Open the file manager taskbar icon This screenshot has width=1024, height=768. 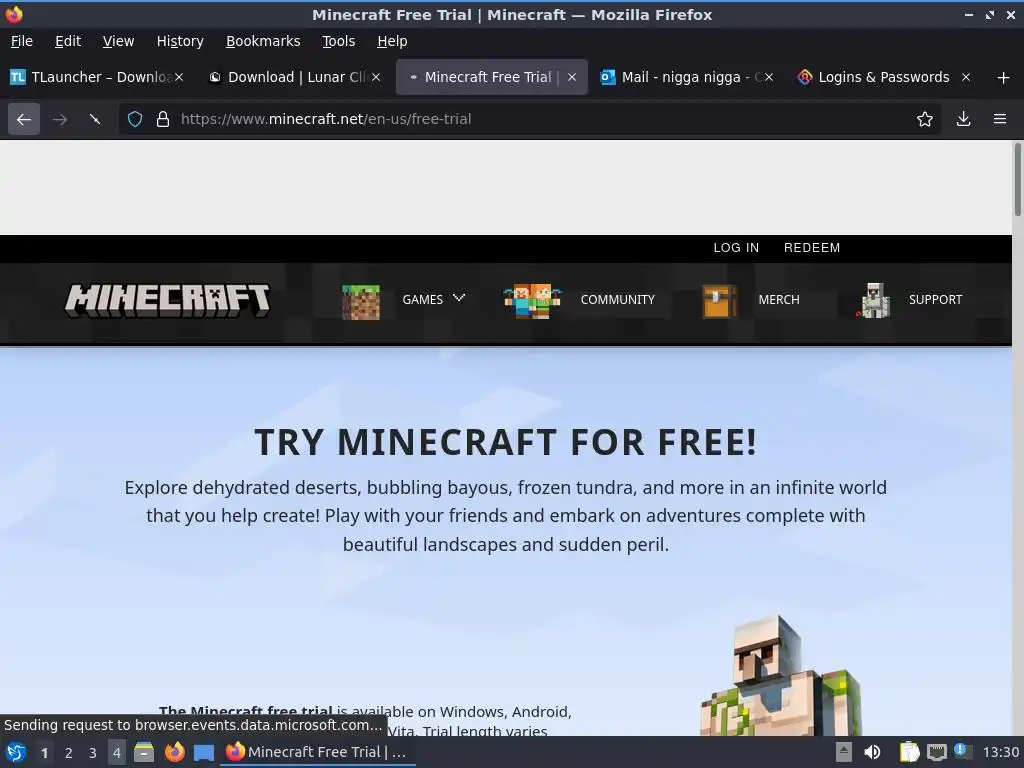pyautogui.click(x=144, y=752)
